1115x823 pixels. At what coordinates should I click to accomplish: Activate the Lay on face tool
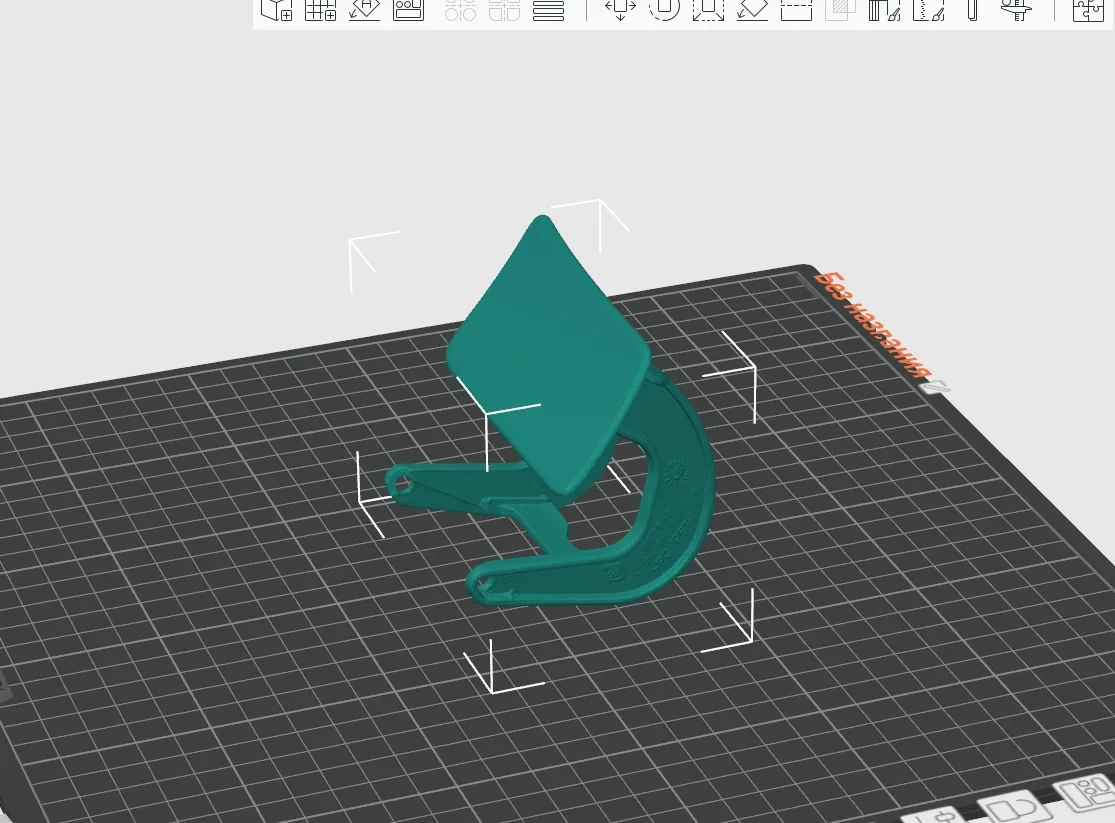pyautogui.click(x=752, y=9)
